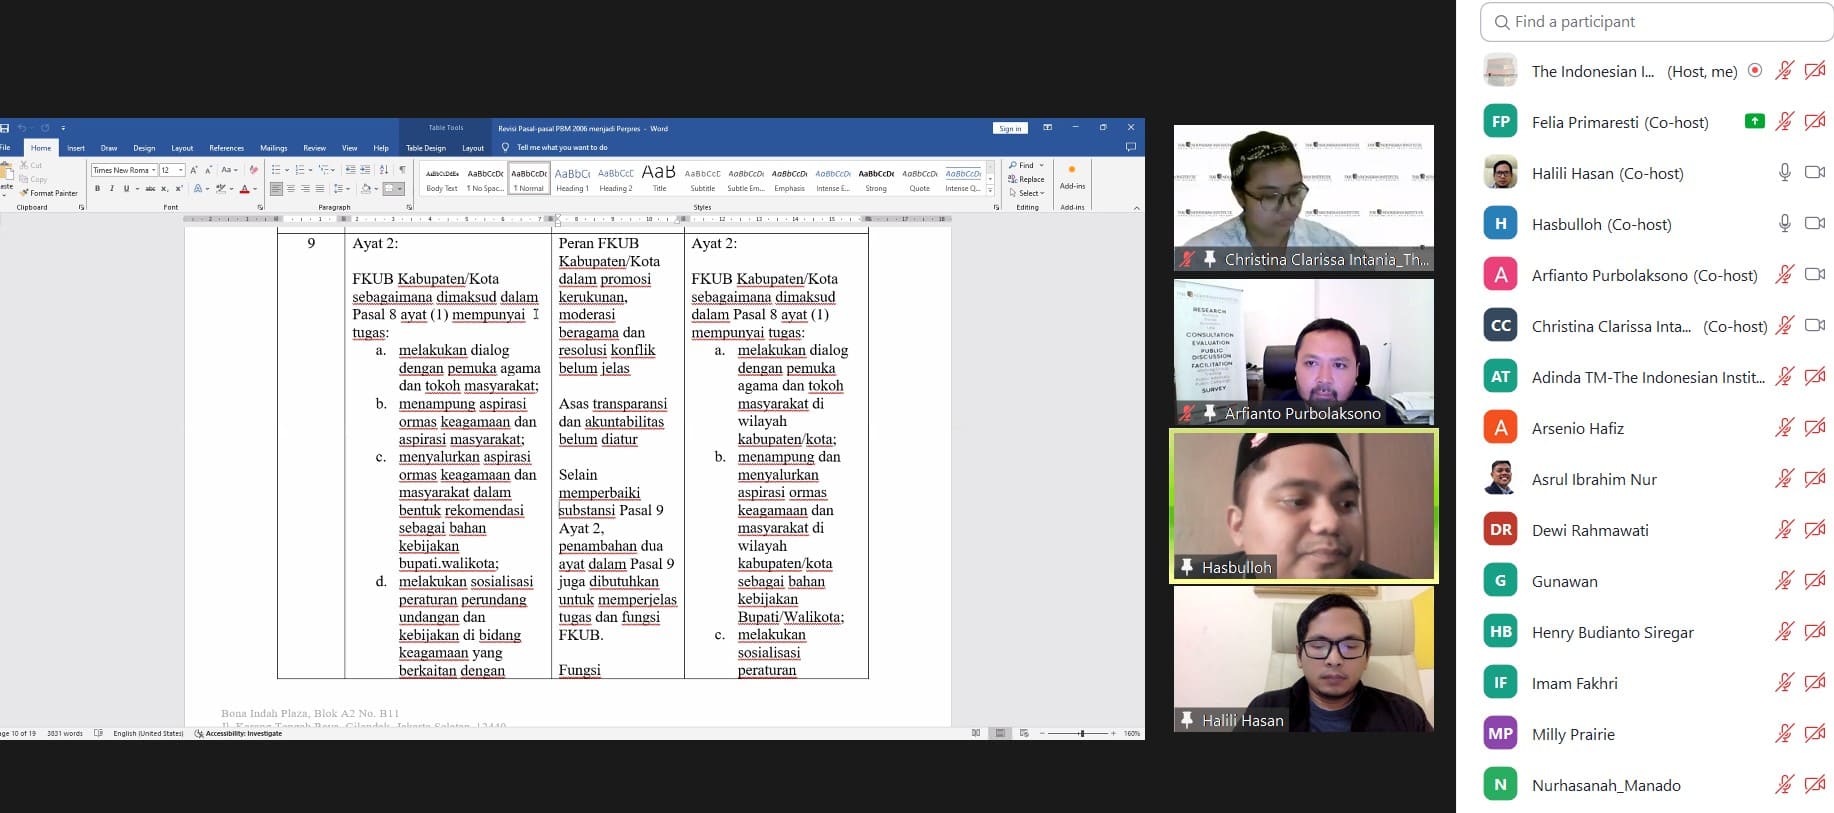This screenshot has height=813, width=1834.
Task: Type in the Find a participant field
Action: point(1656,21)
